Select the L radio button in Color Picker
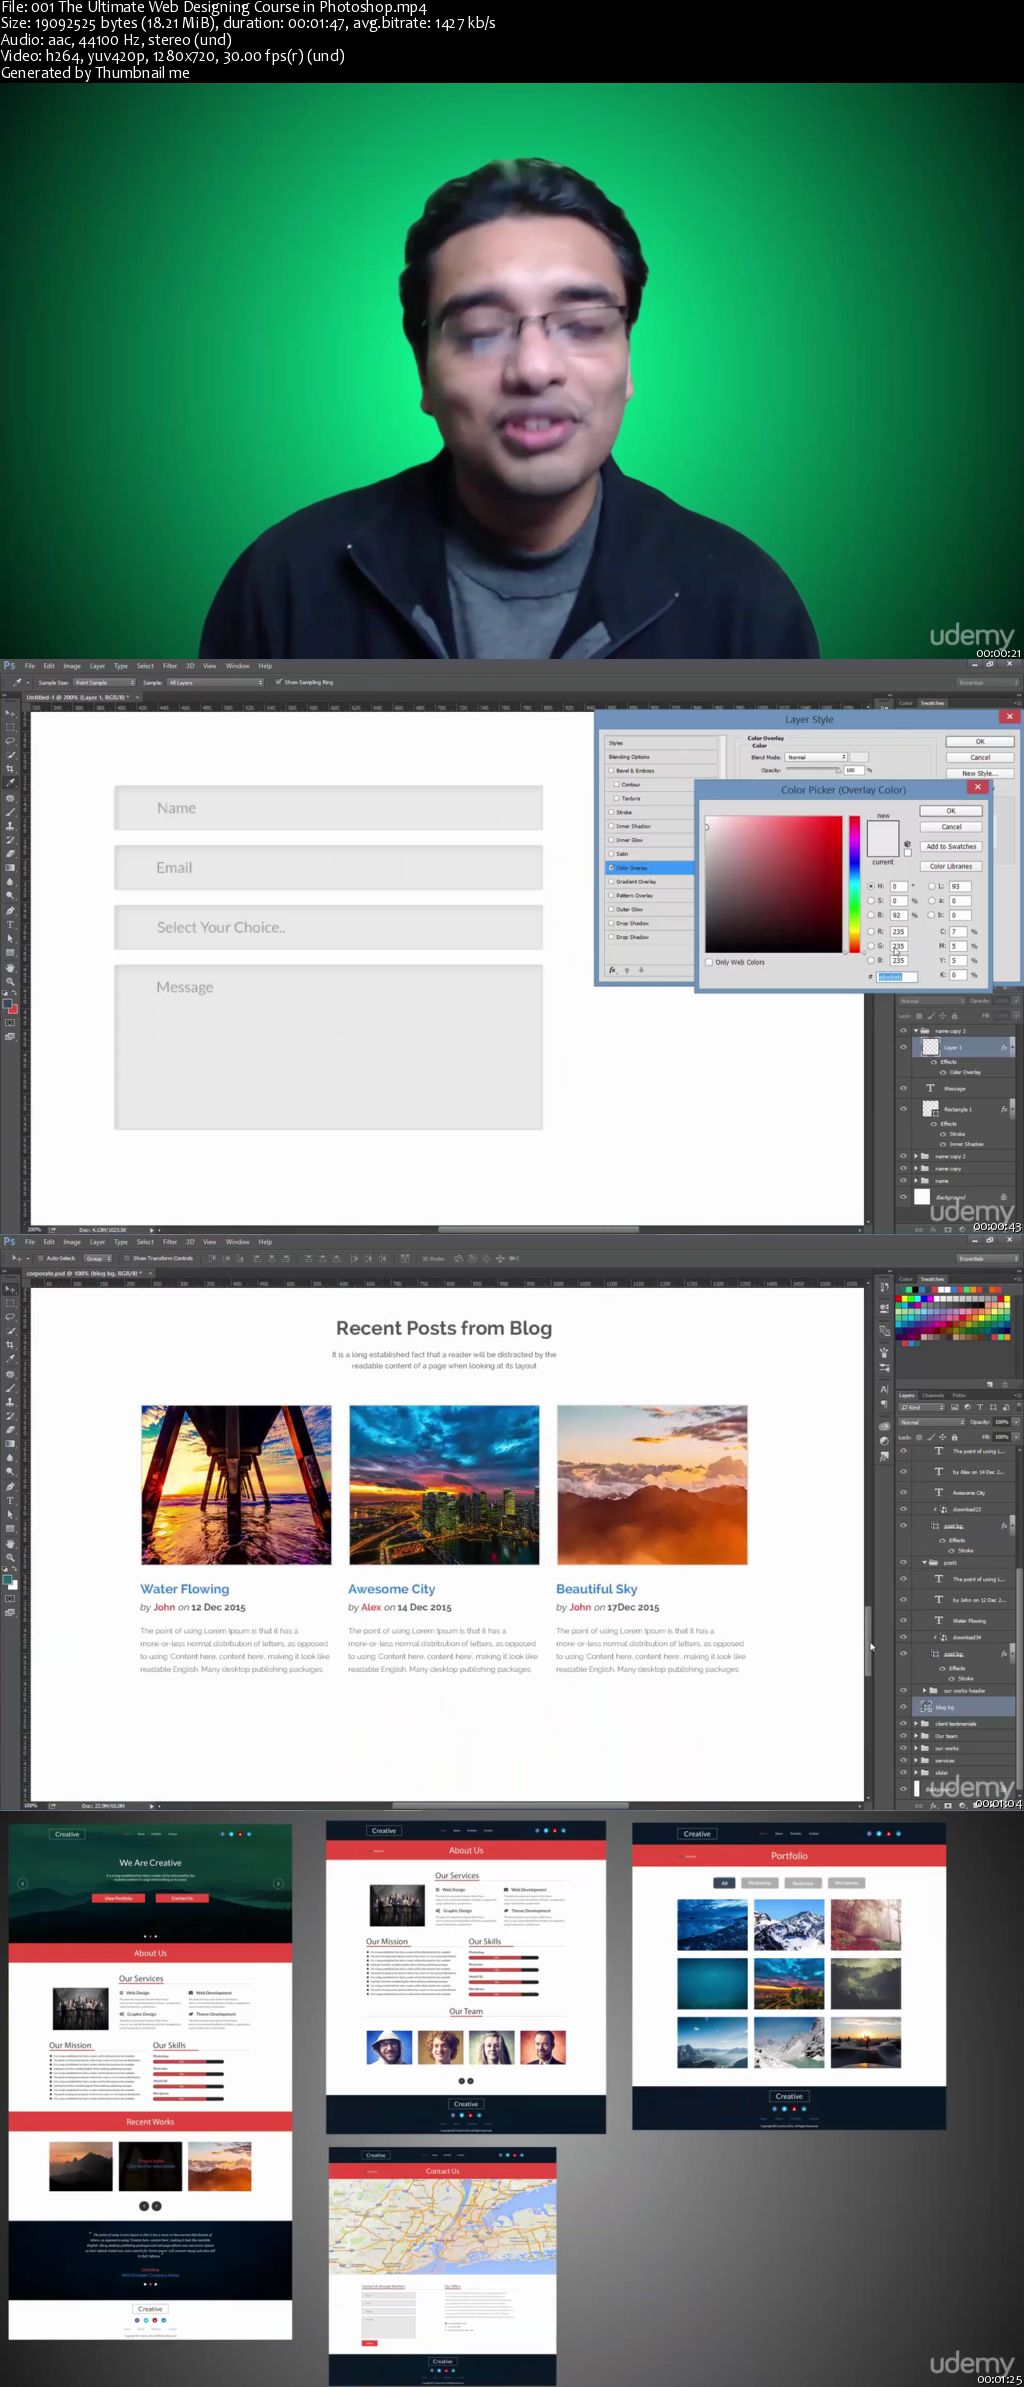Screen dimensions: 1024x2387 point(932,886)
